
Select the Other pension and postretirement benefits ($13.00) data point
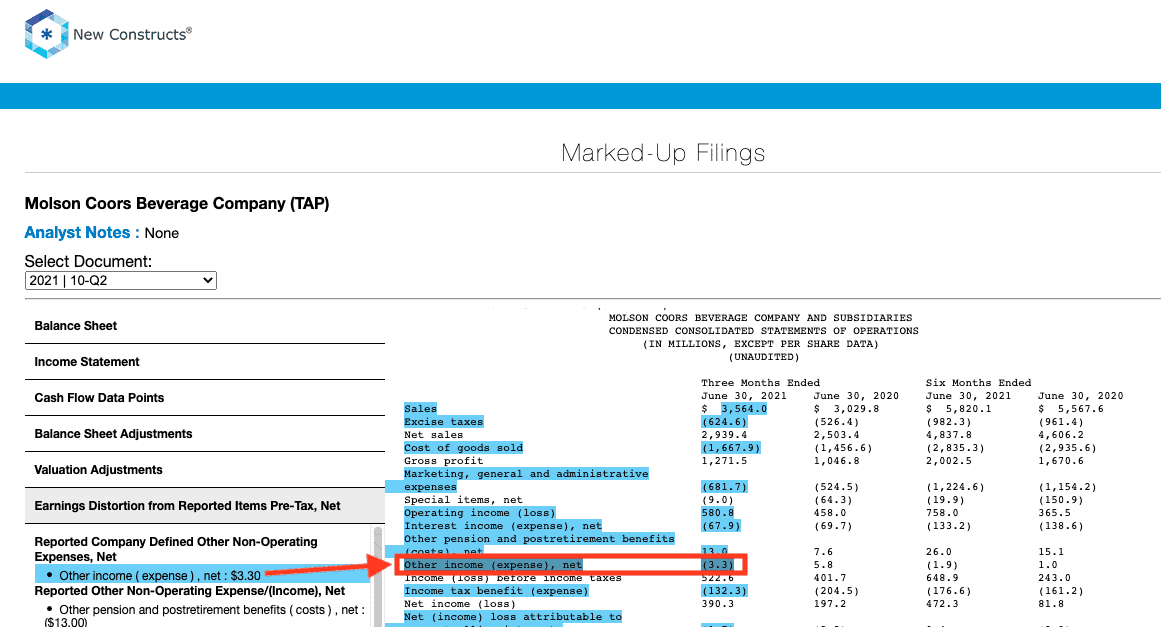[x=204, y=616]
